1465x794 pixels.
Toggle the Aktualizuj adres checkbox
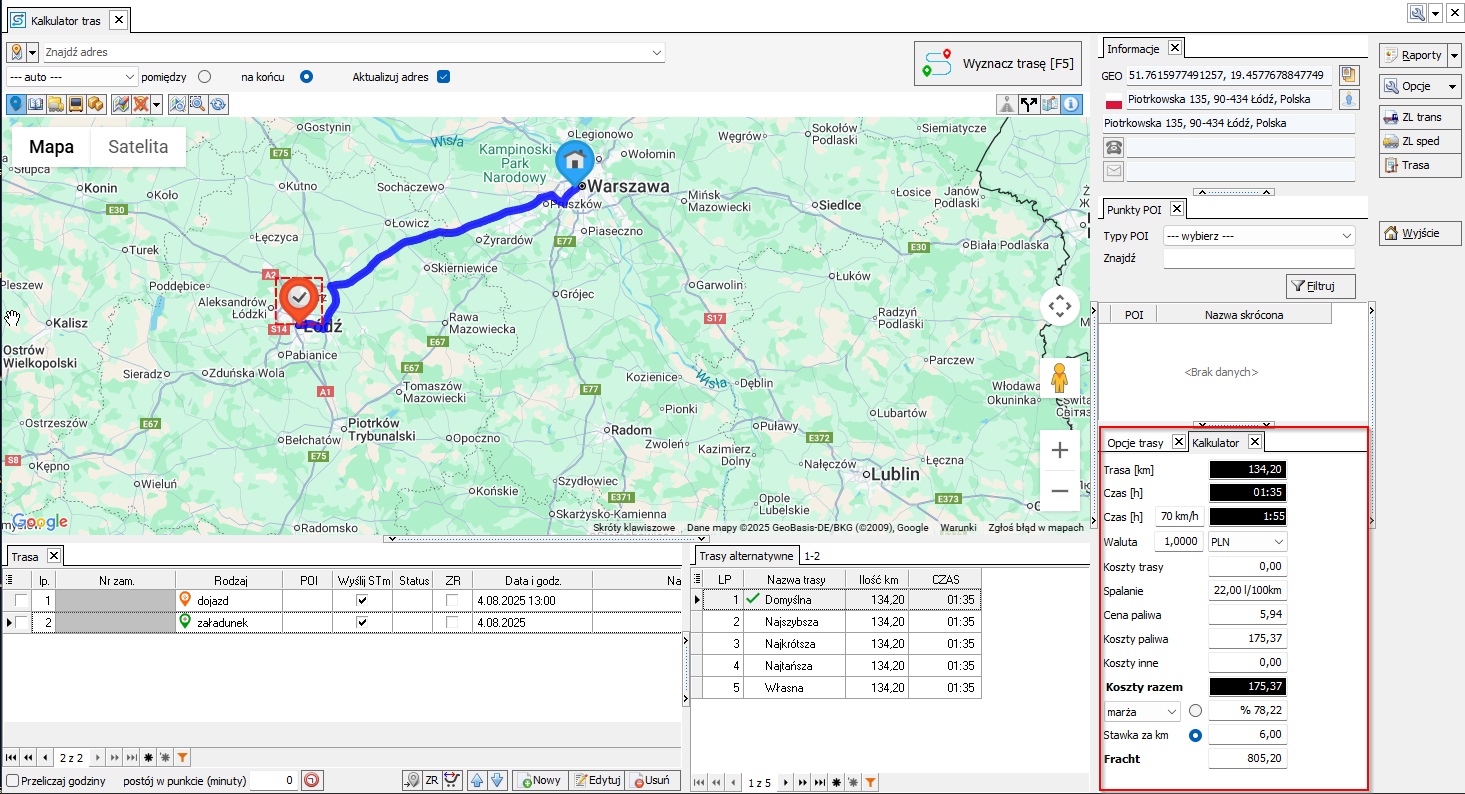[x=443, y=76]
